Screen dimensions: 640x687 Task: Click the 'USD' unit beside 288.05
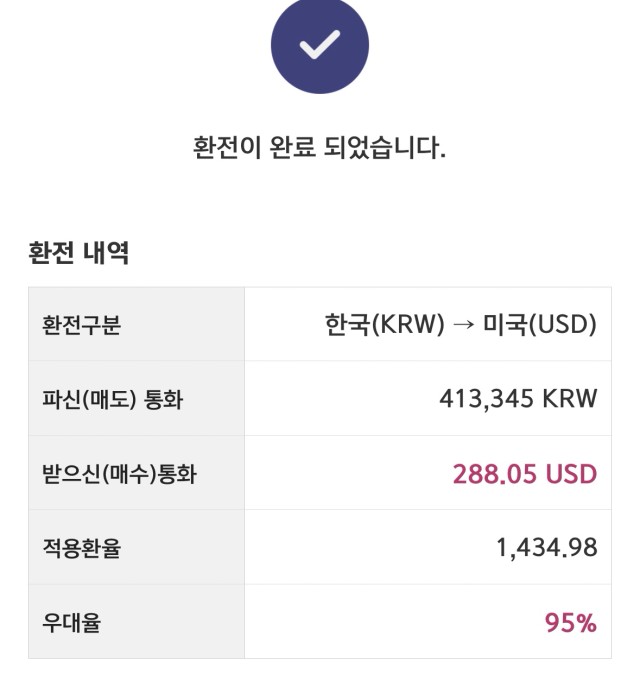click(571, 474)
